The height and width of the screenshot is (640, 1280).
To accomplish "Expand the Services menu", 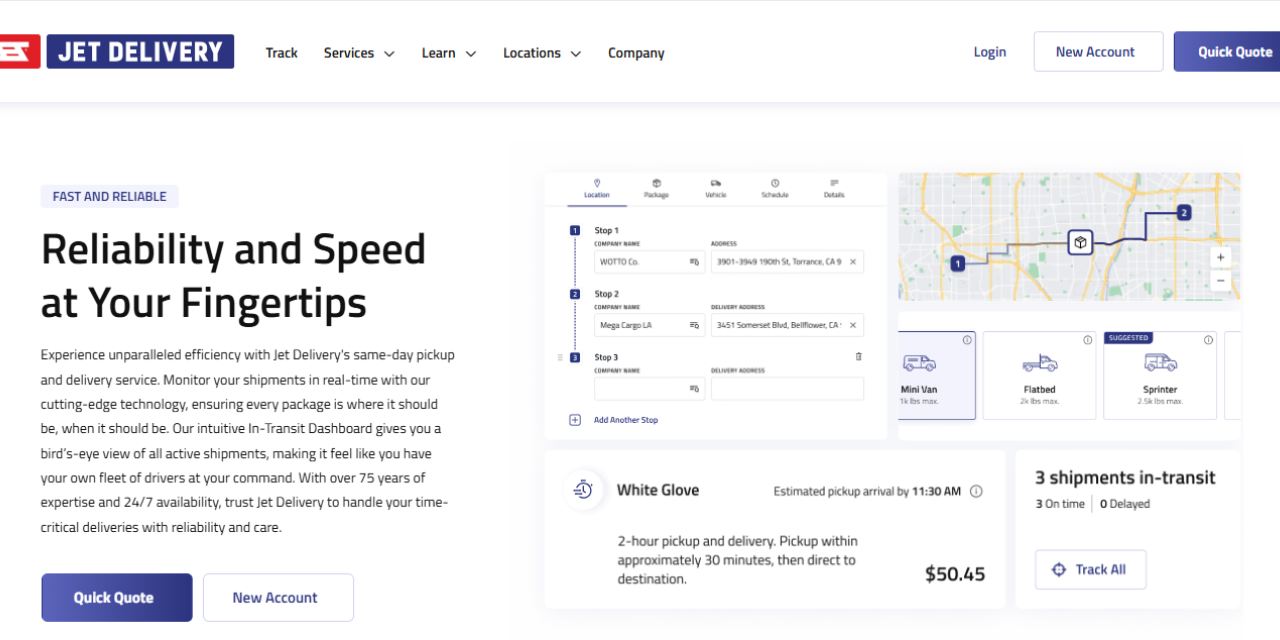I will pos(351,52).
